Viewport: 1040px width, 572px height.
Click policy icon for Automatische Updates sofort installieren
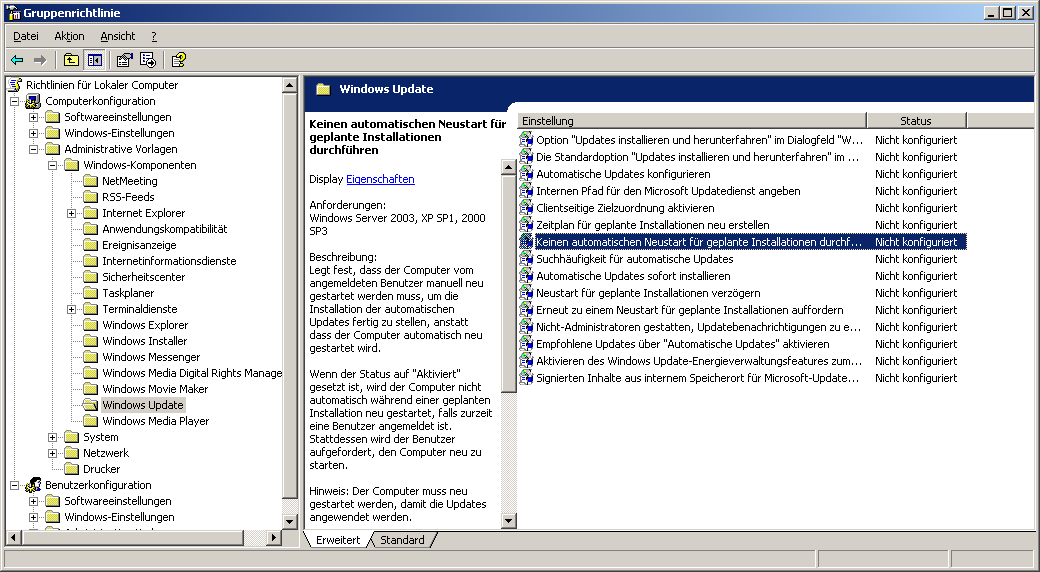(x=526, y=276)
